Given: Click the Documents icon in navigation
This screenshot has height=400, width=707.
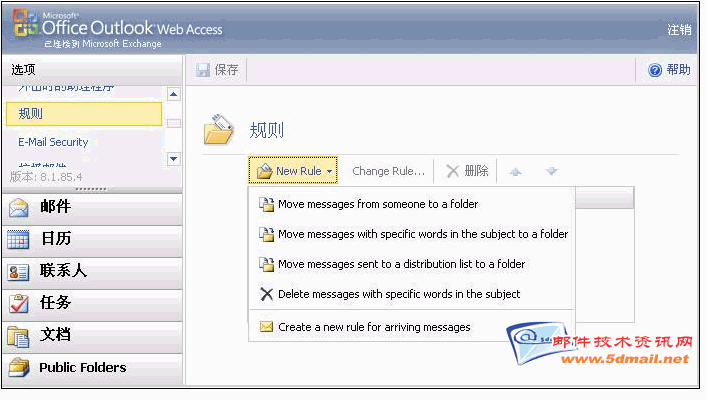Looking at the screenshot, I should tap(18, 335).
